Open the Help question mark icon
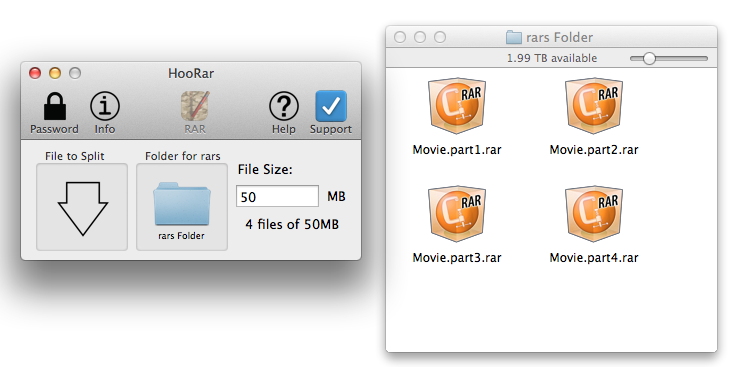This screenshot has height=367, width=738. 283,106
